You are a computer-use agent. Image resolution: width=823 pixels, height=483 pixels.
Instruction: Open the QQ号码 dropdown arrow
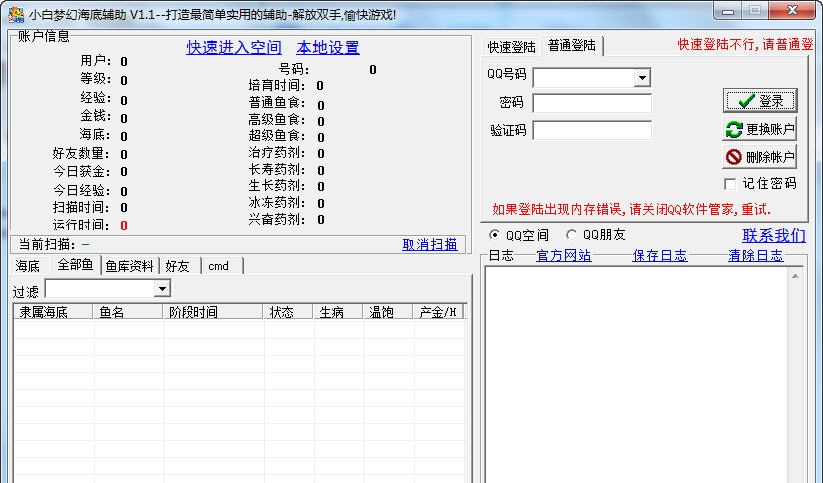coord(642,78)
